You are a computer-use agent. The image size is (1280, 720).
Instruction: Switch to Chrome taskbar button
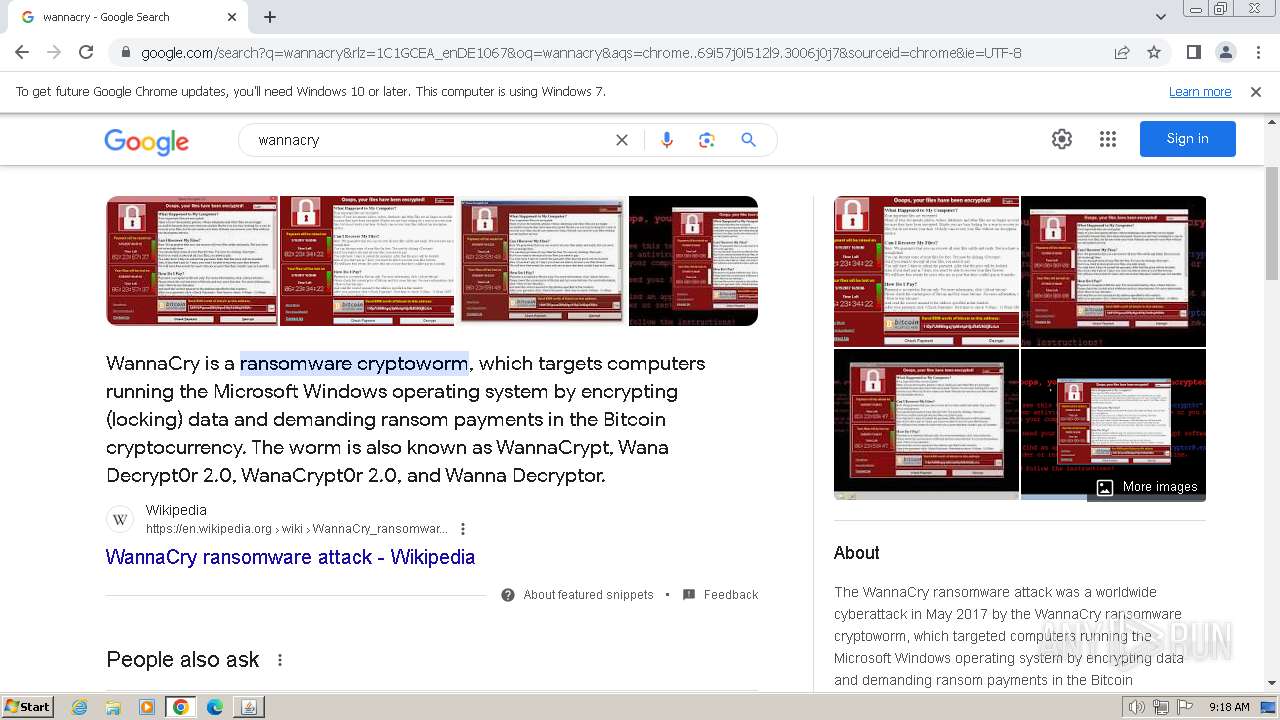[181, 707]
